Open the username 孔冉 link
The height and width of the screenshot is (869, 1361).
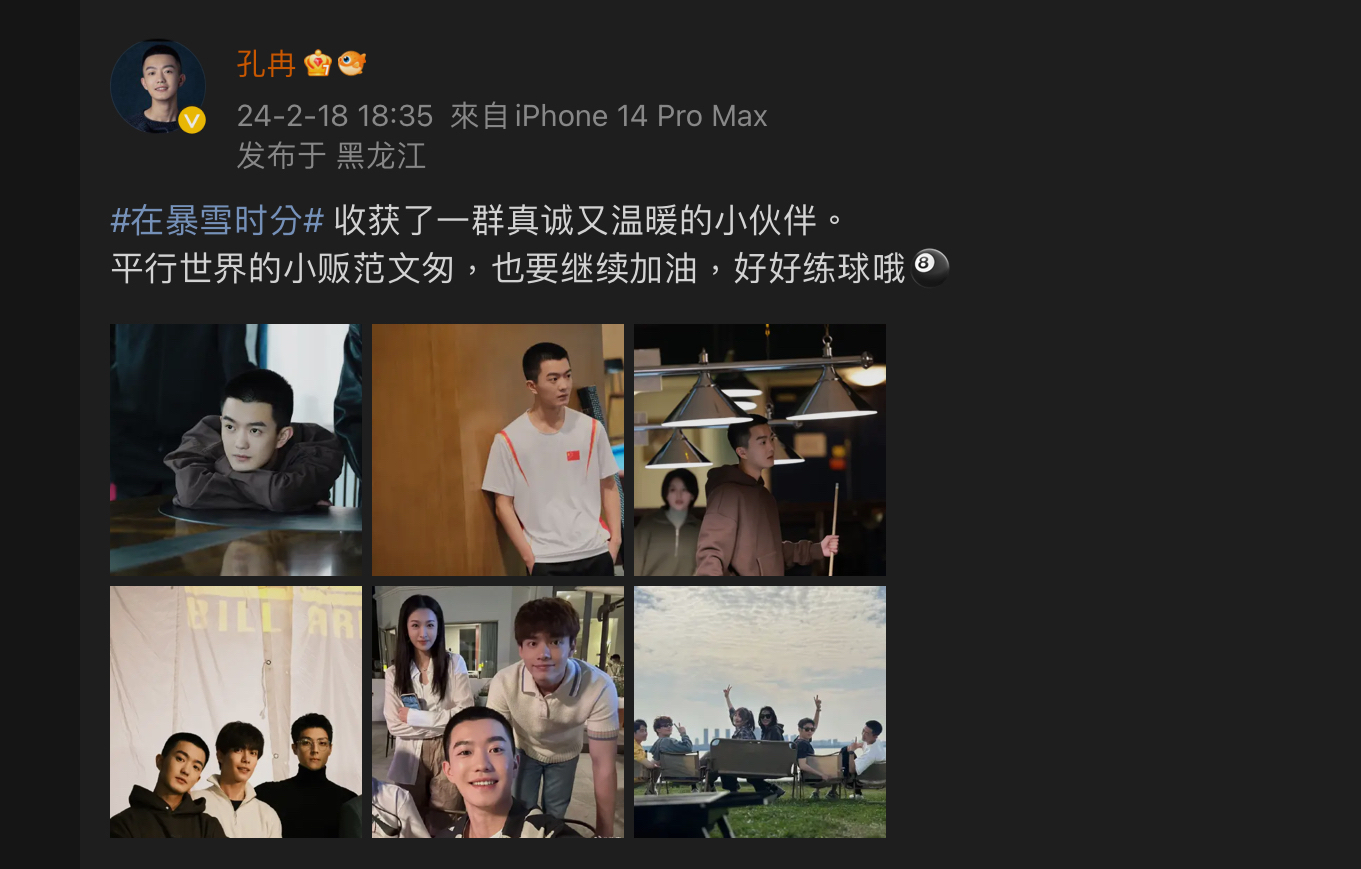(x=266, y=64)
